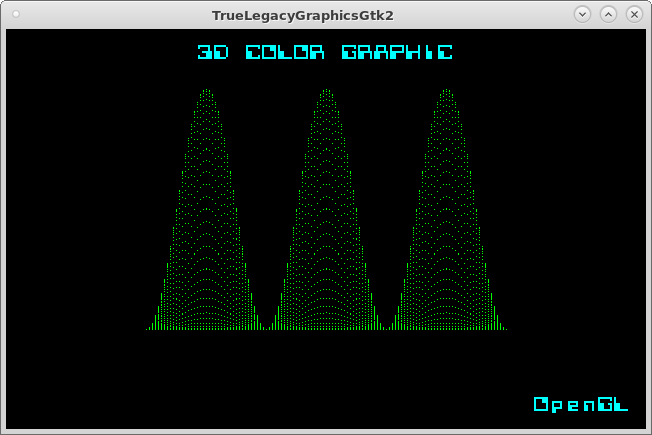Maximize the TrueLegacyGraphicsGtk2 window
The image size is (652, 435).
coord(608,14)
